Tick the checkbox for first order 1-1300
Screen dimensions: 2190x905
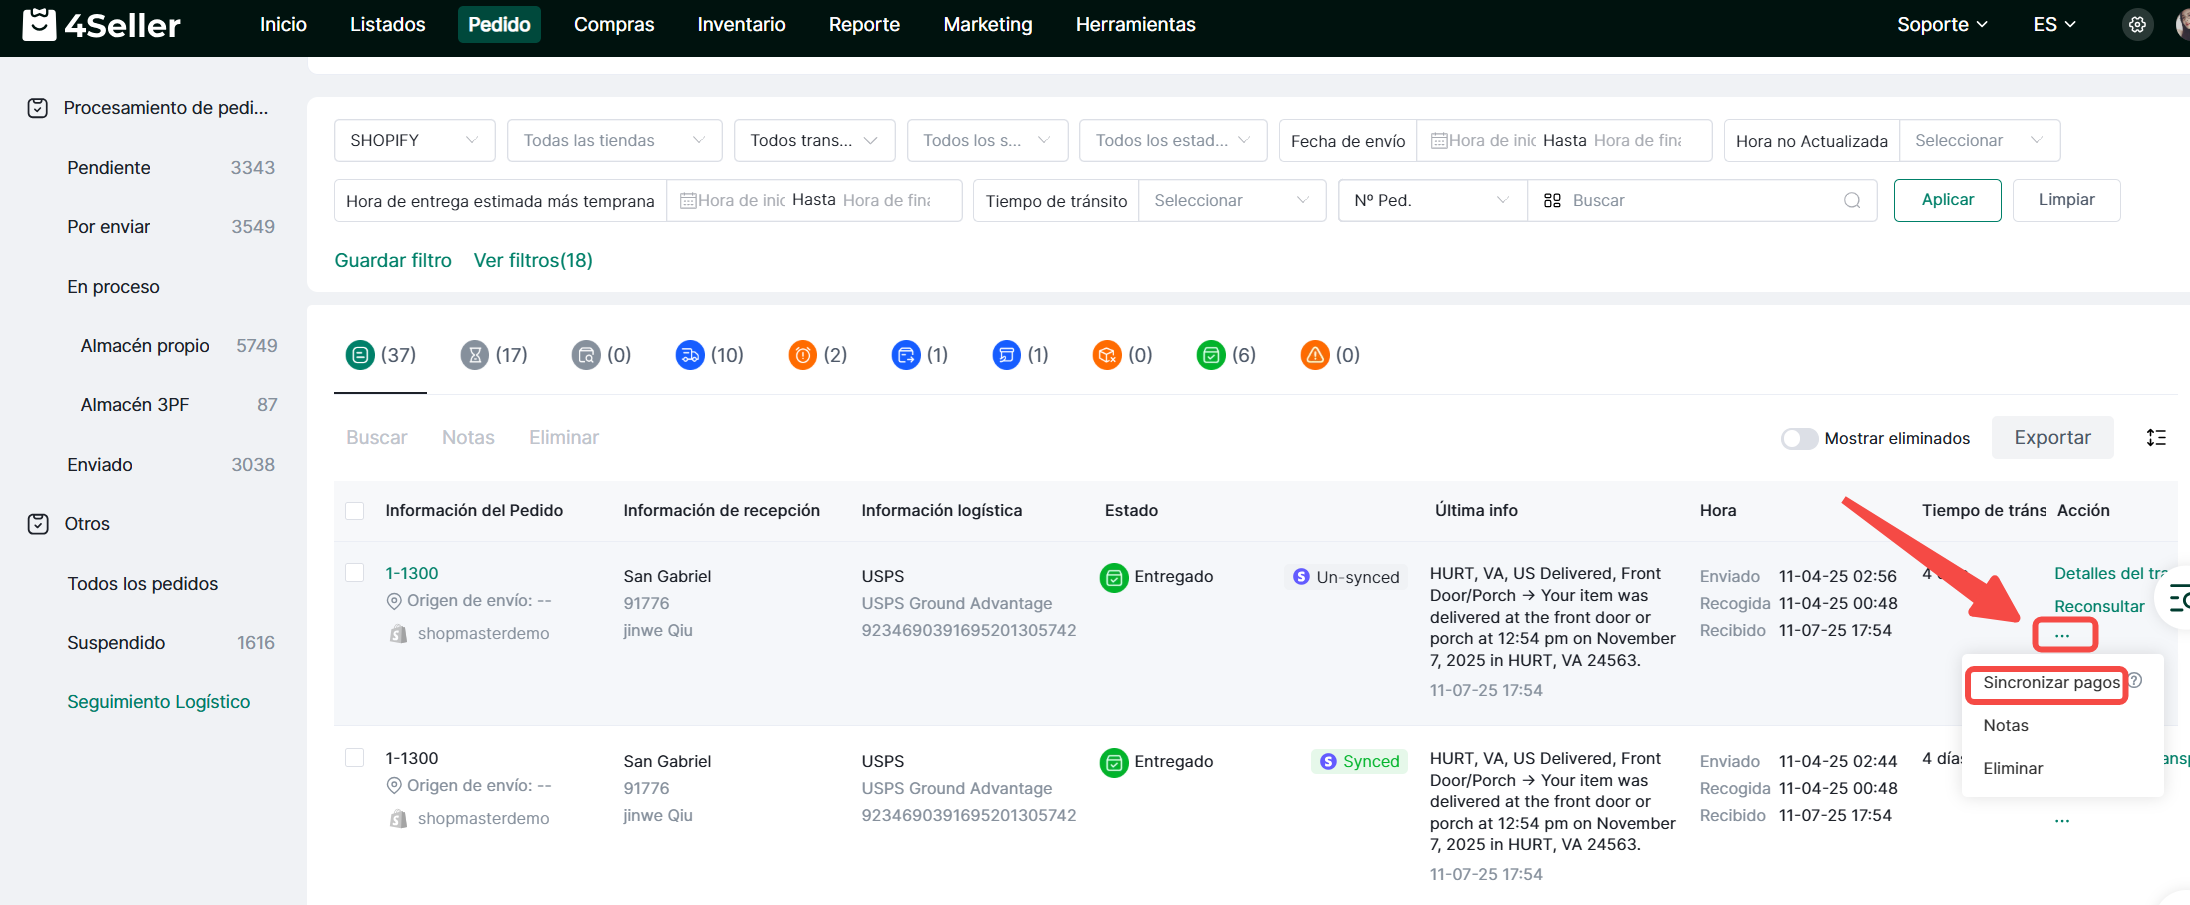355,573
